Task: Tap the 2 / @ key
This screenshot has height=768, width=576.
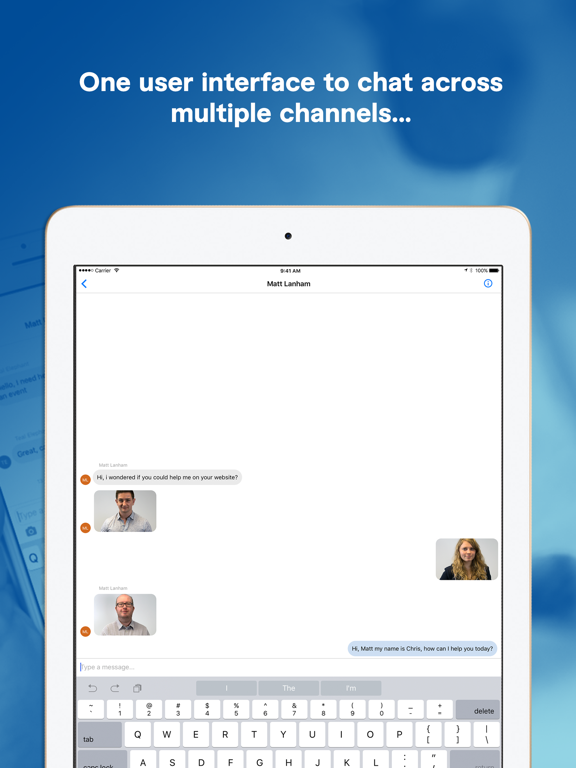Action: [x=149, y=710]
